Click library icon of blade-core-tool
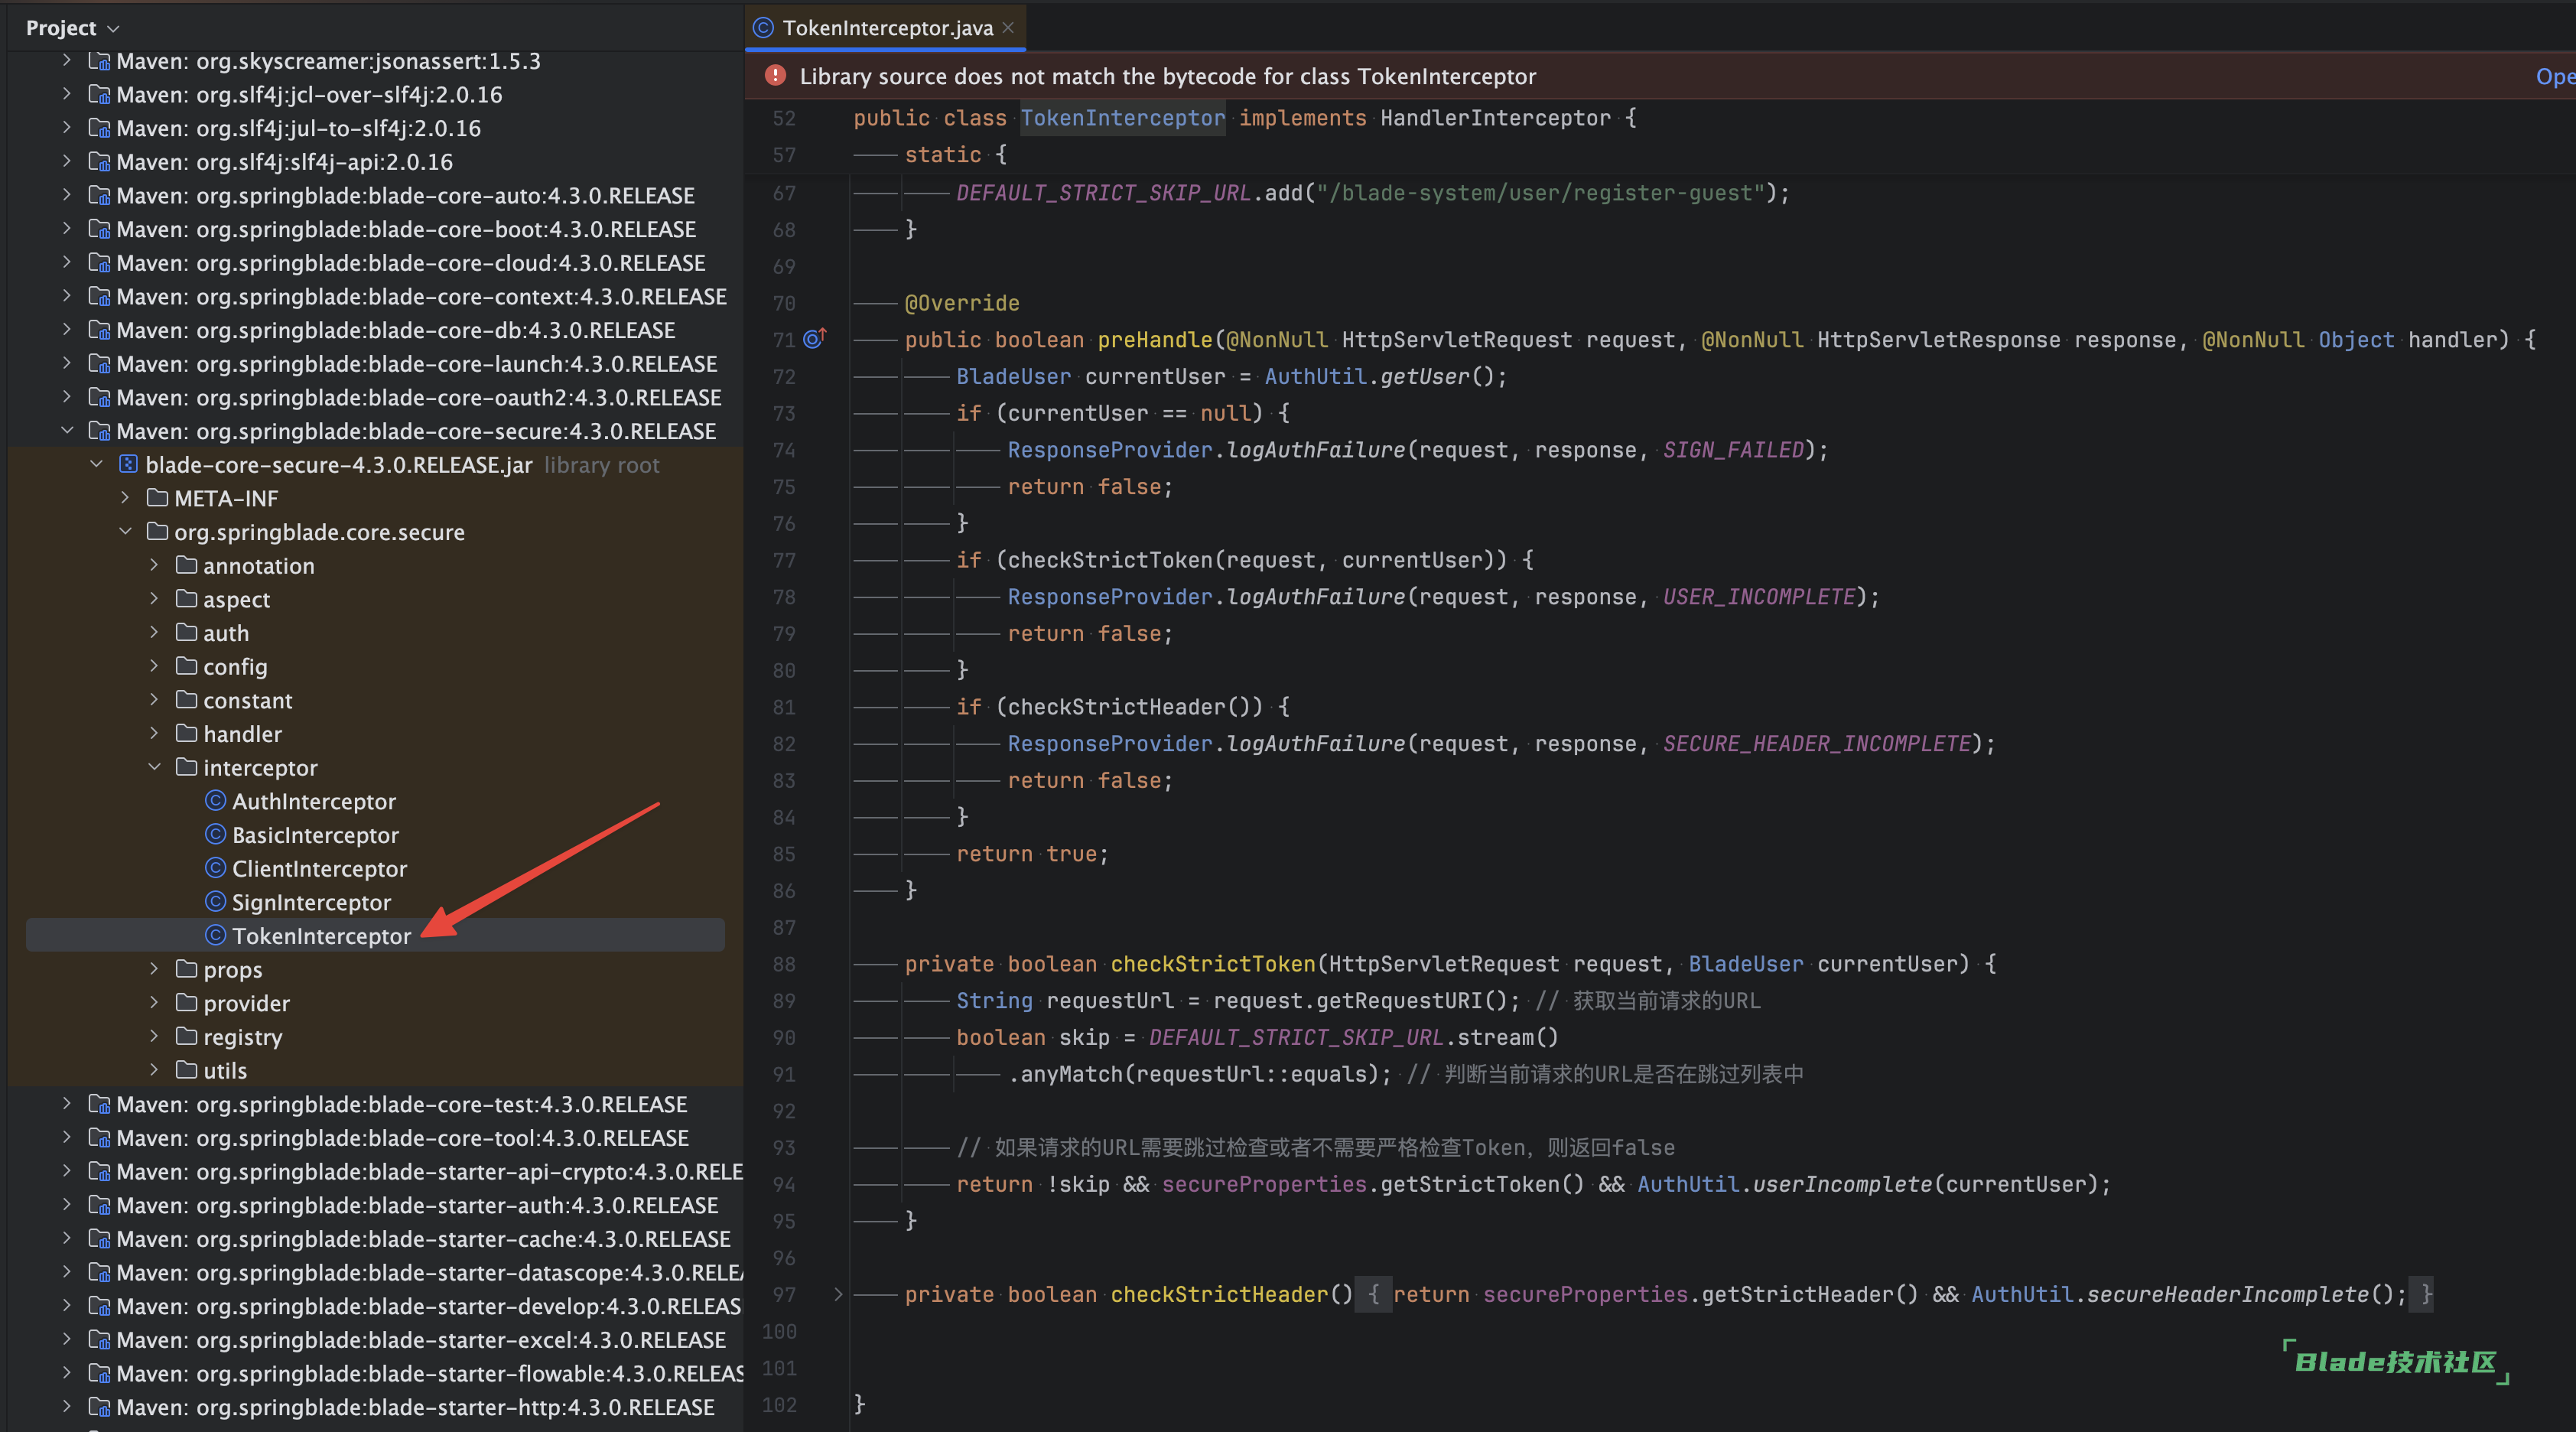 [99, 1138]
